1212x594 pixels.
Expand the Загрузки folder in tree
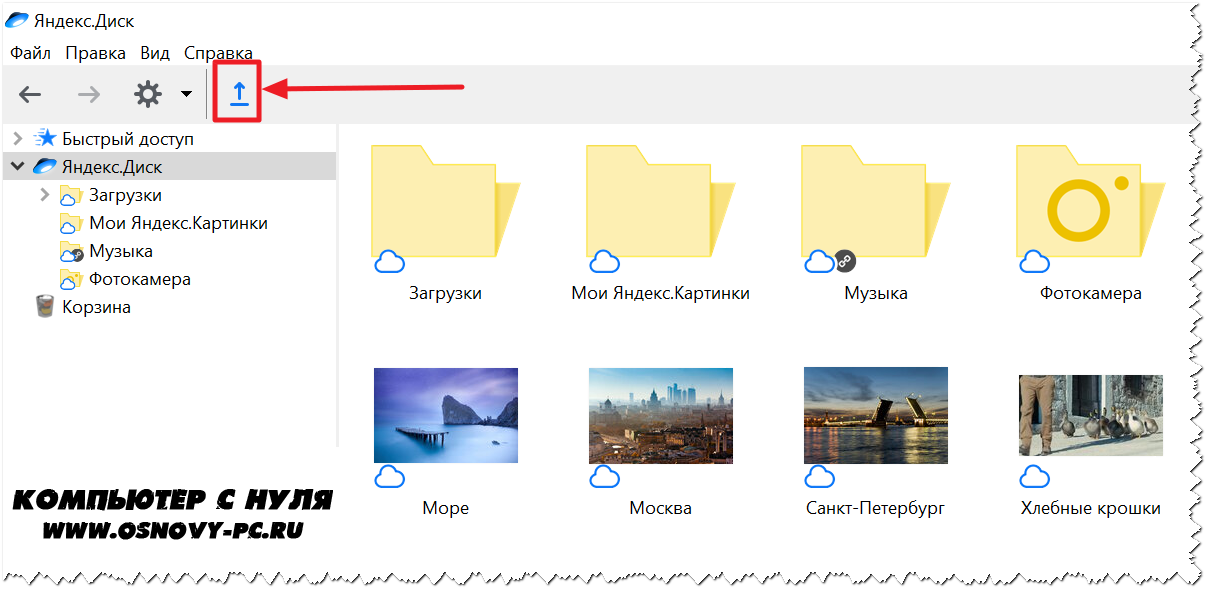pos(44,195)
